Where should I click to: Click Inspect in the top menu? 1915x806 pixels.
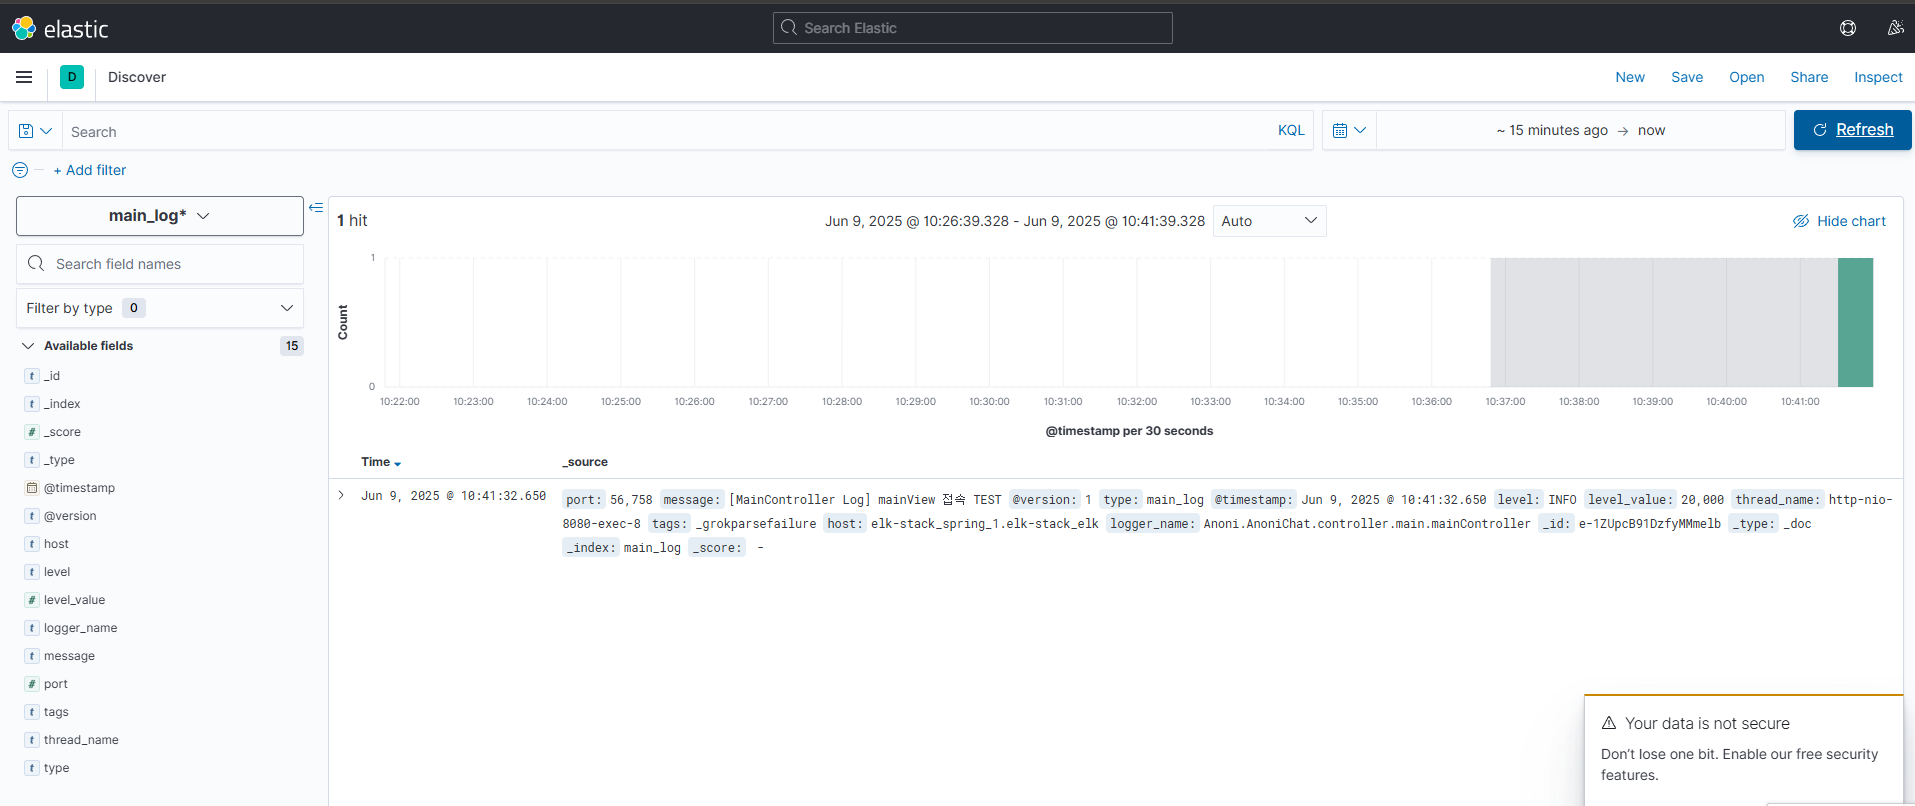coord(1878,77)
